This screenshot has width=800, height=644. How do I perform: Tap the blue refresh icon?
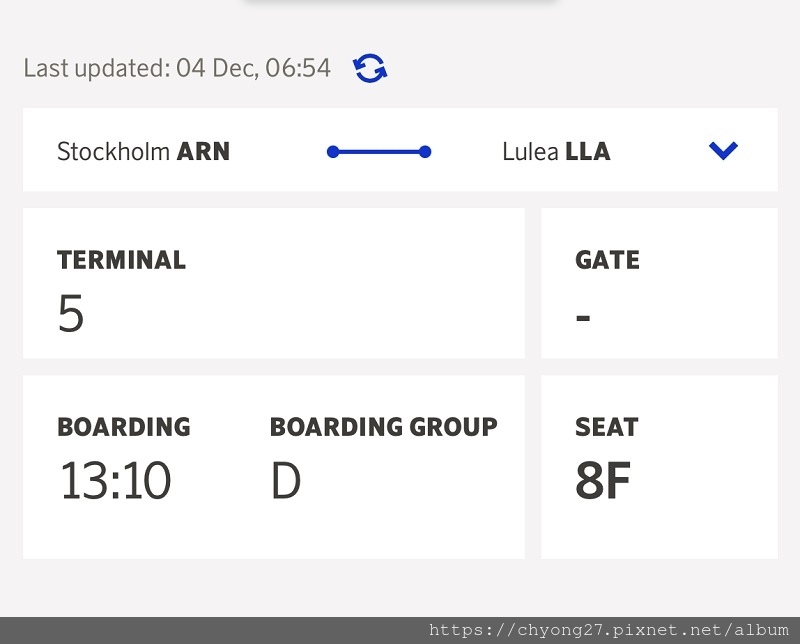370,68
